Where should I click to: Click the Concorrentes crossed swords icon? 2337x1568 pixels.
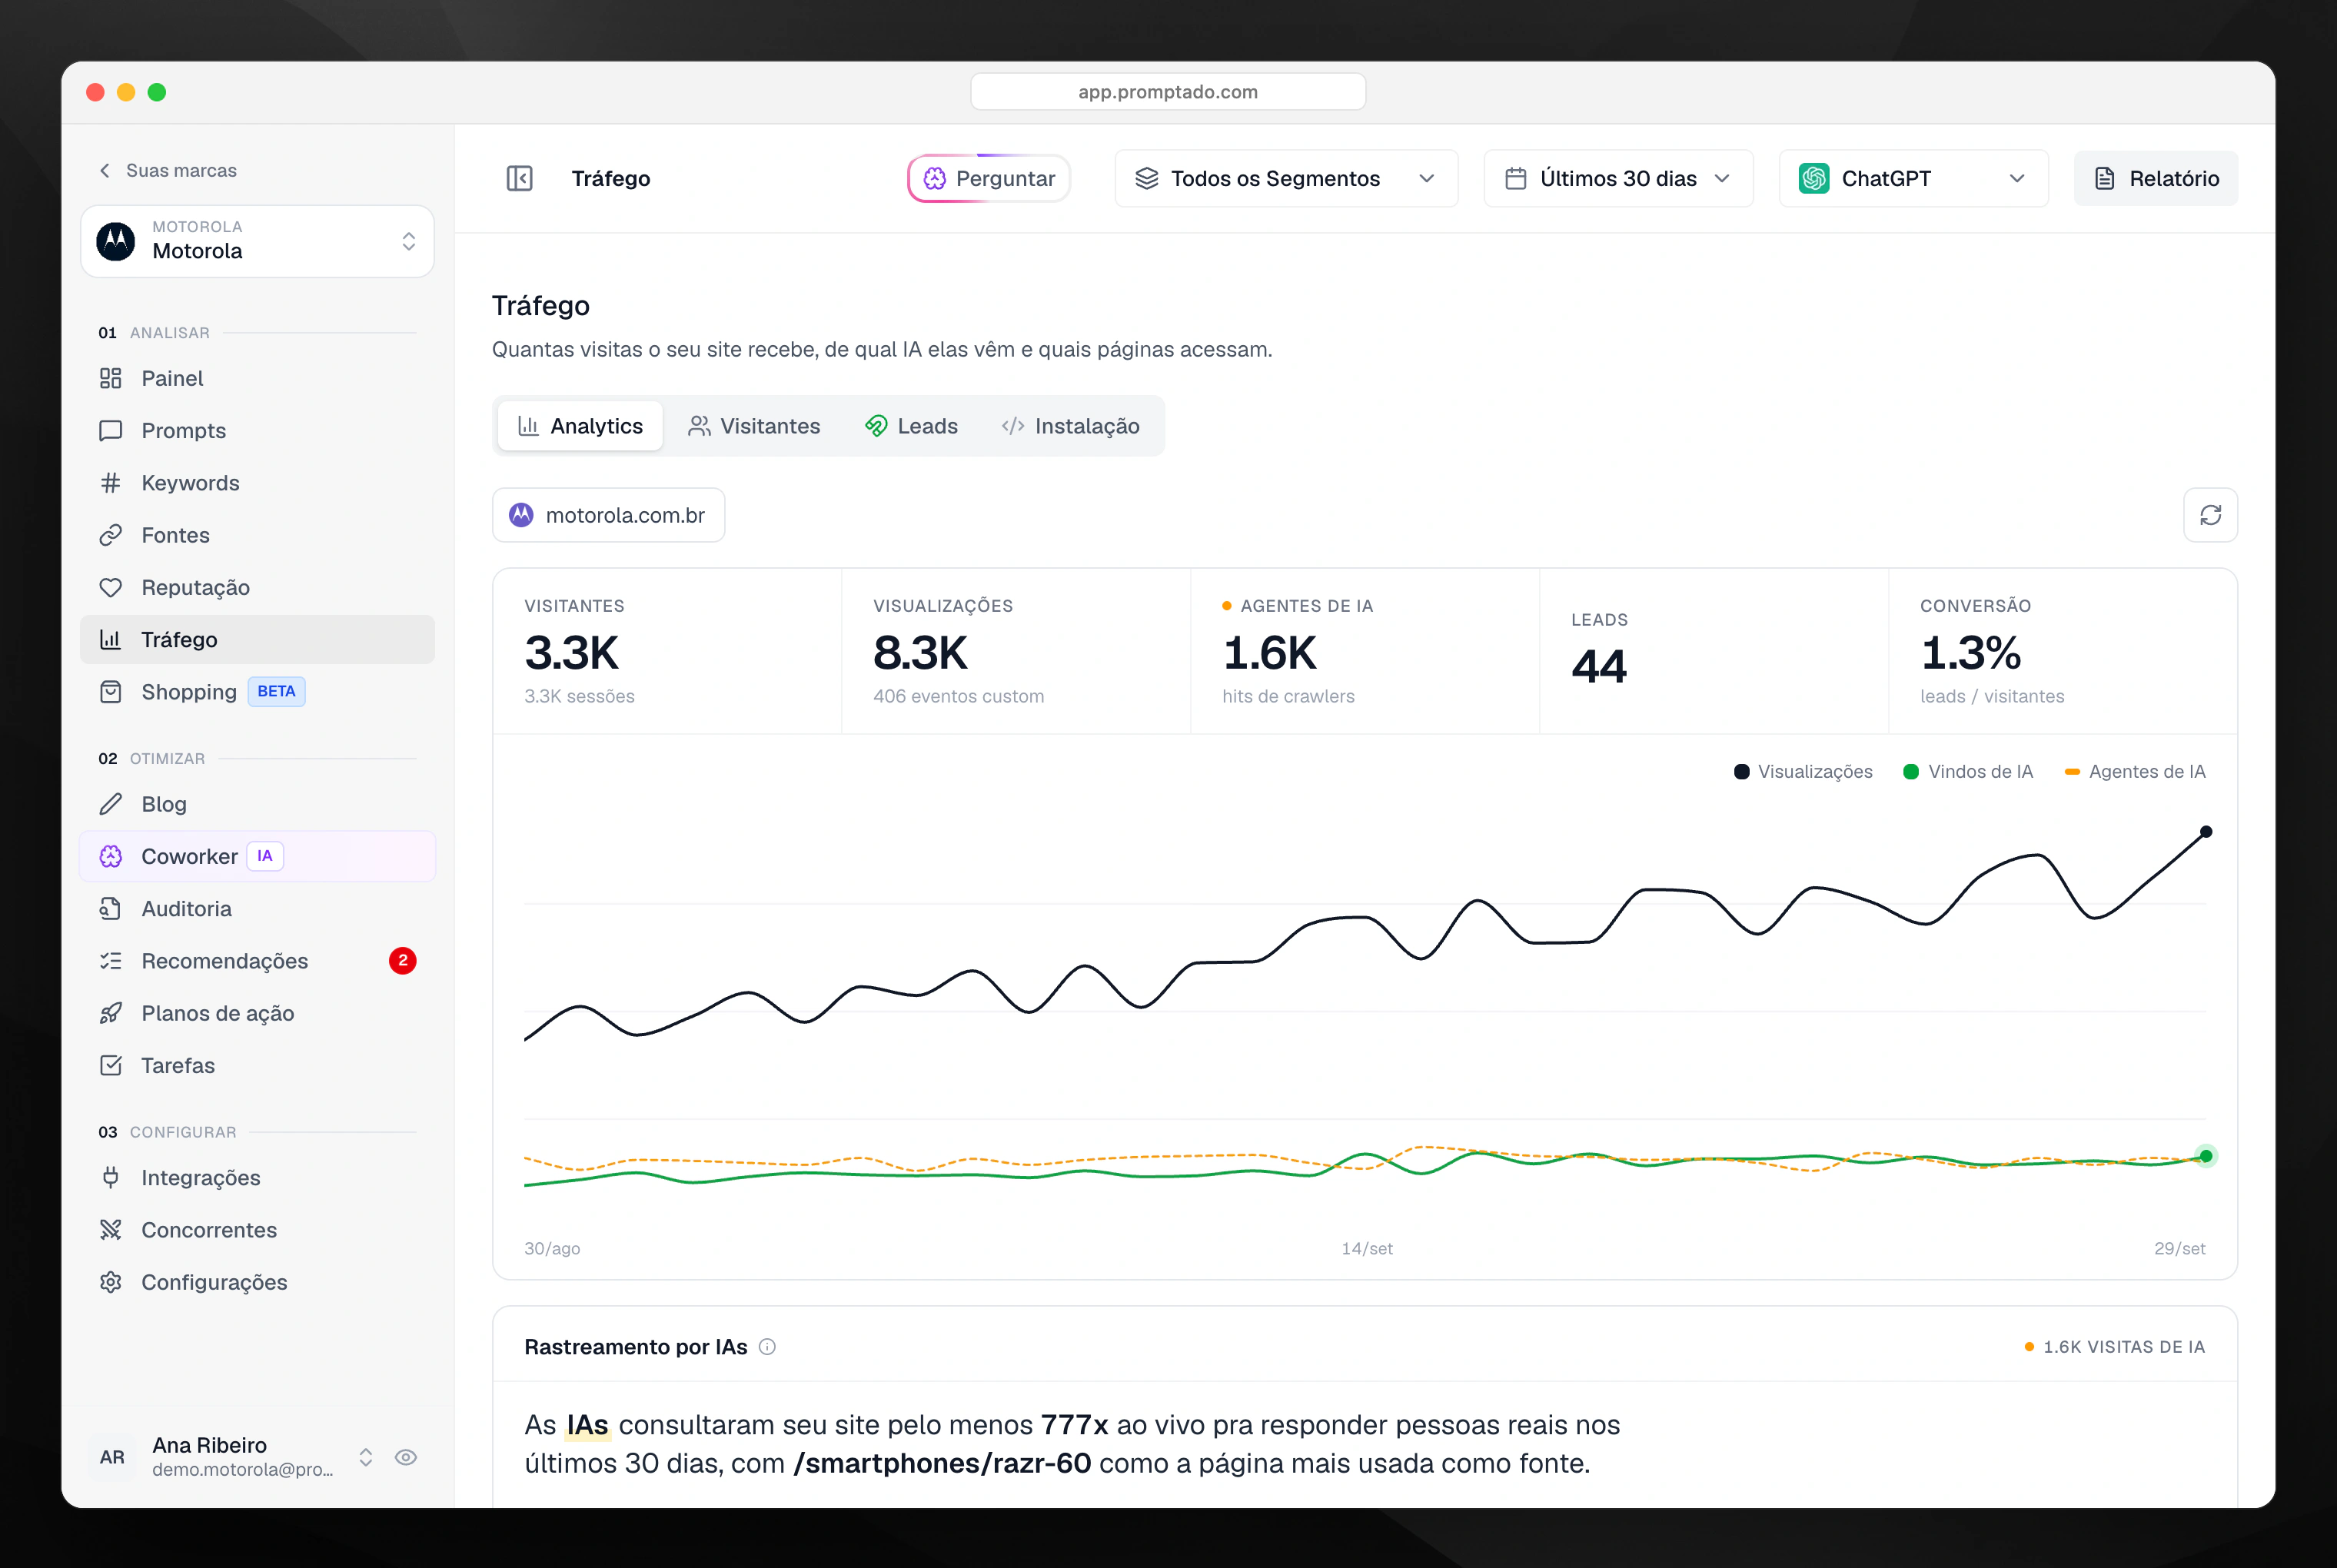(x=111, y=1230)
